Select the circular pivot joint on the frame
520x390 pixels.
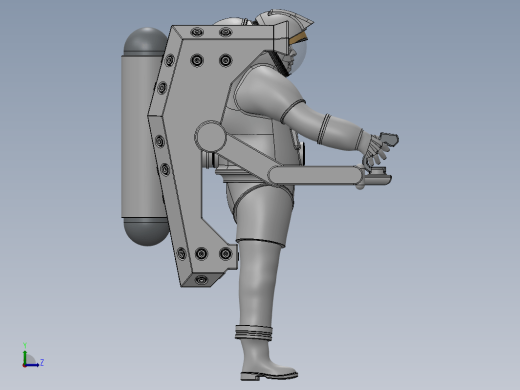point(210,137)
